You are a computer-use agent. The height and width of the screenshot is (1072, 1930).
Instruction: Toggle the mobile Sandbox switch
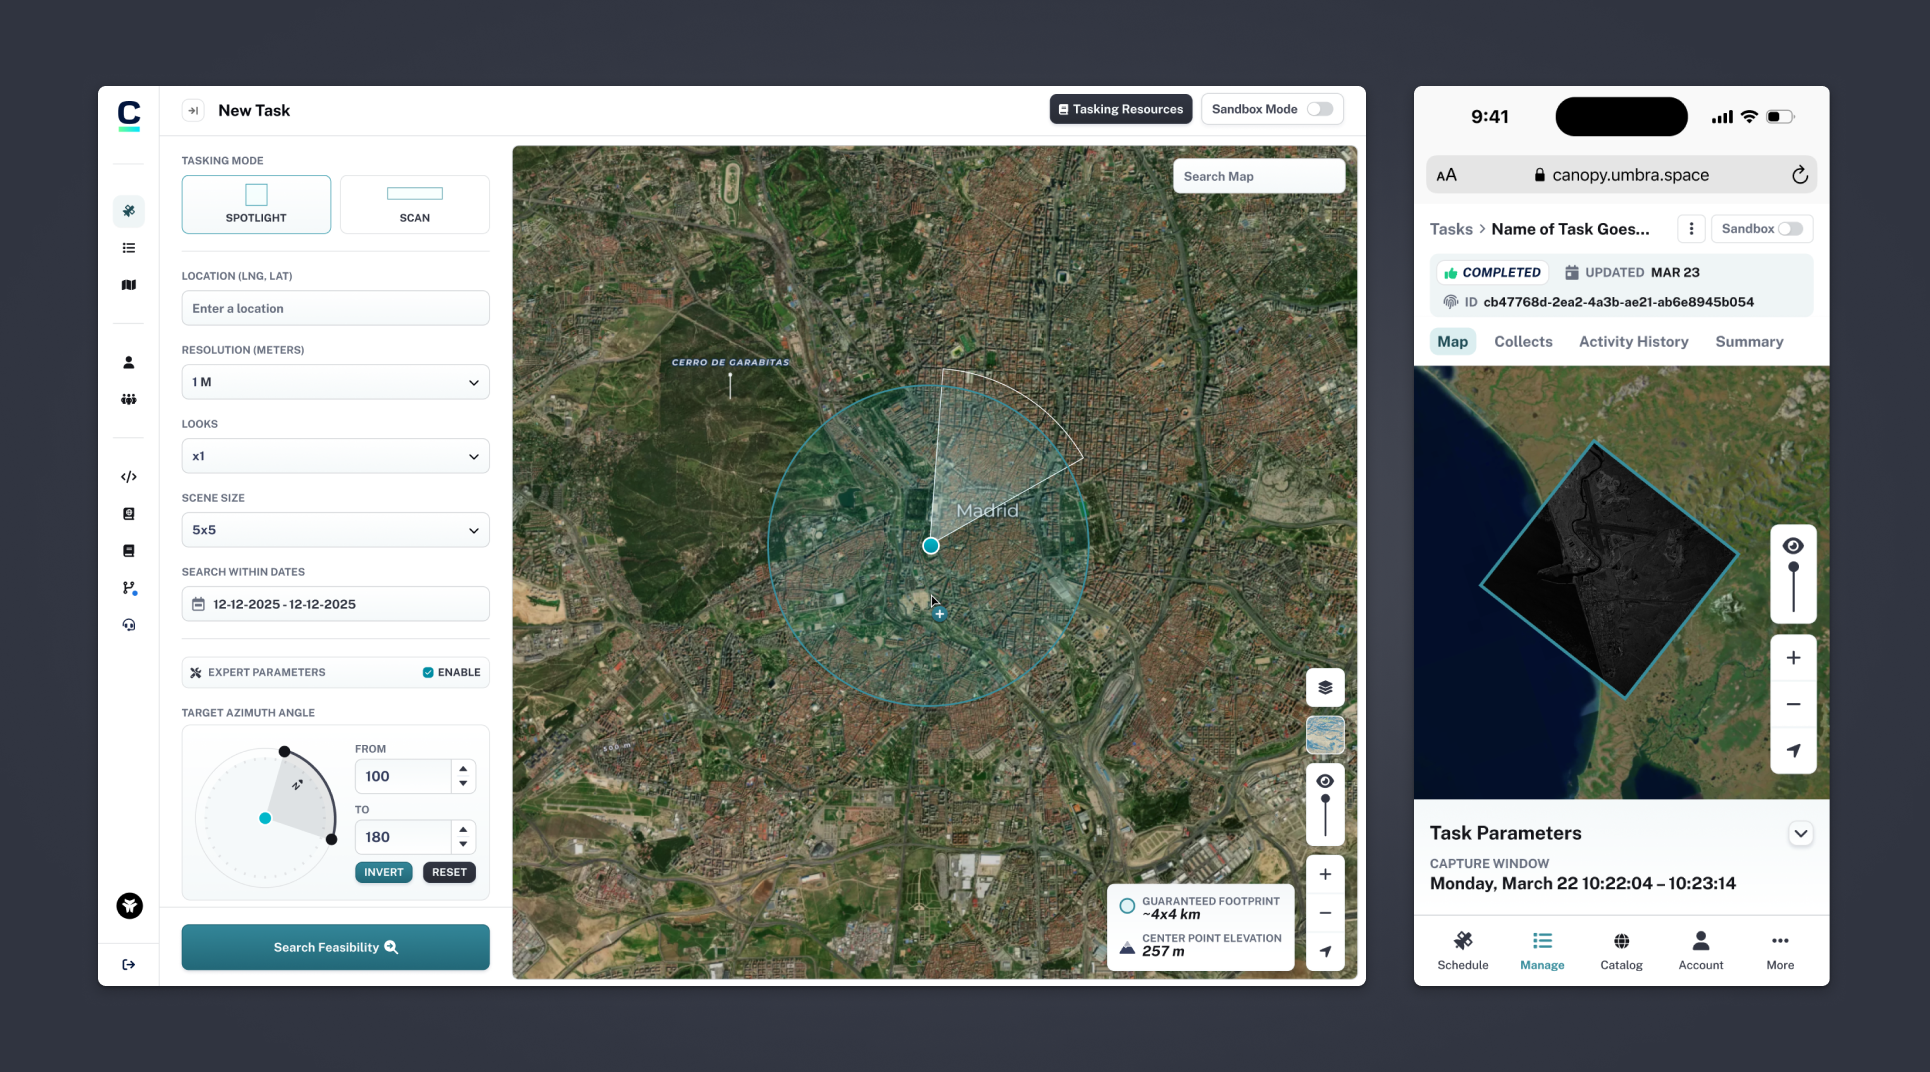point(1790,229)
